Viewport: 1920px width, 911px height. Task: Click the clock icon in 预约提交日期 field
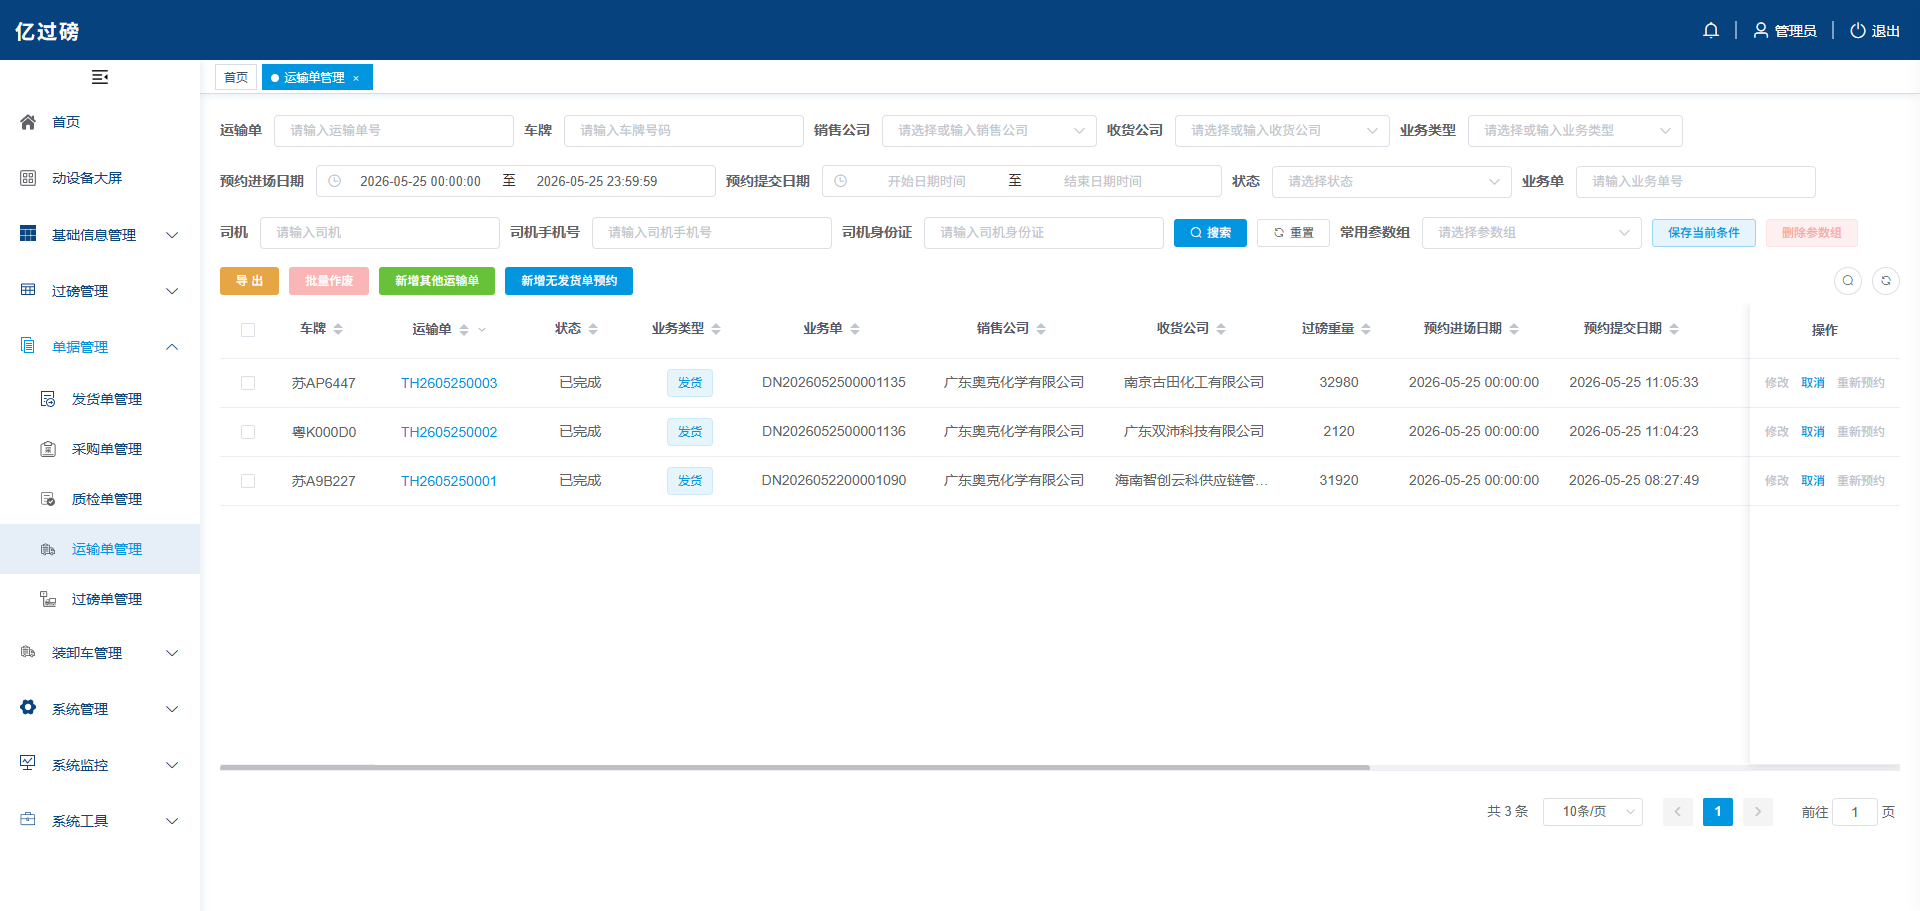point(841,181)
